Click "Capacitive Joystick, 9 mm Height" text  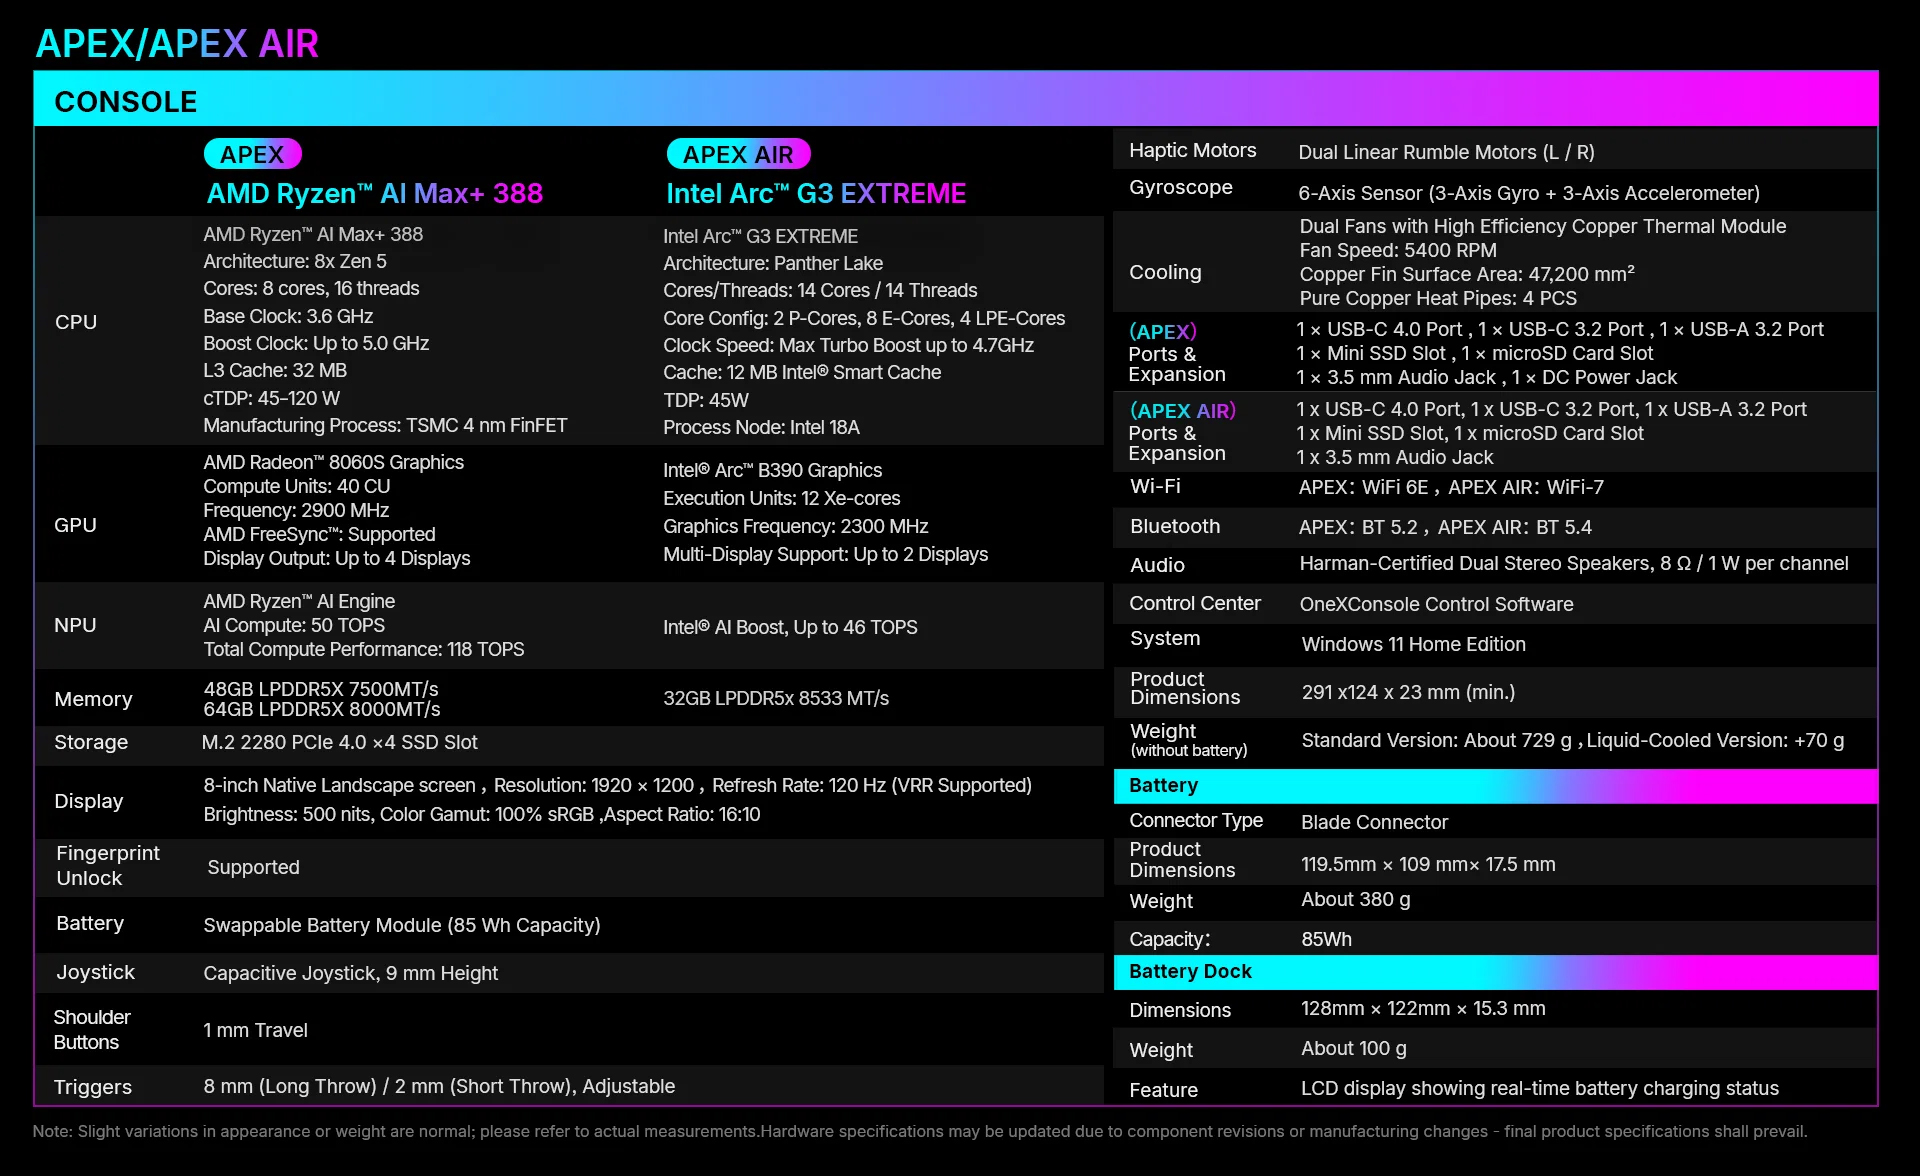[x=351, y=973]
